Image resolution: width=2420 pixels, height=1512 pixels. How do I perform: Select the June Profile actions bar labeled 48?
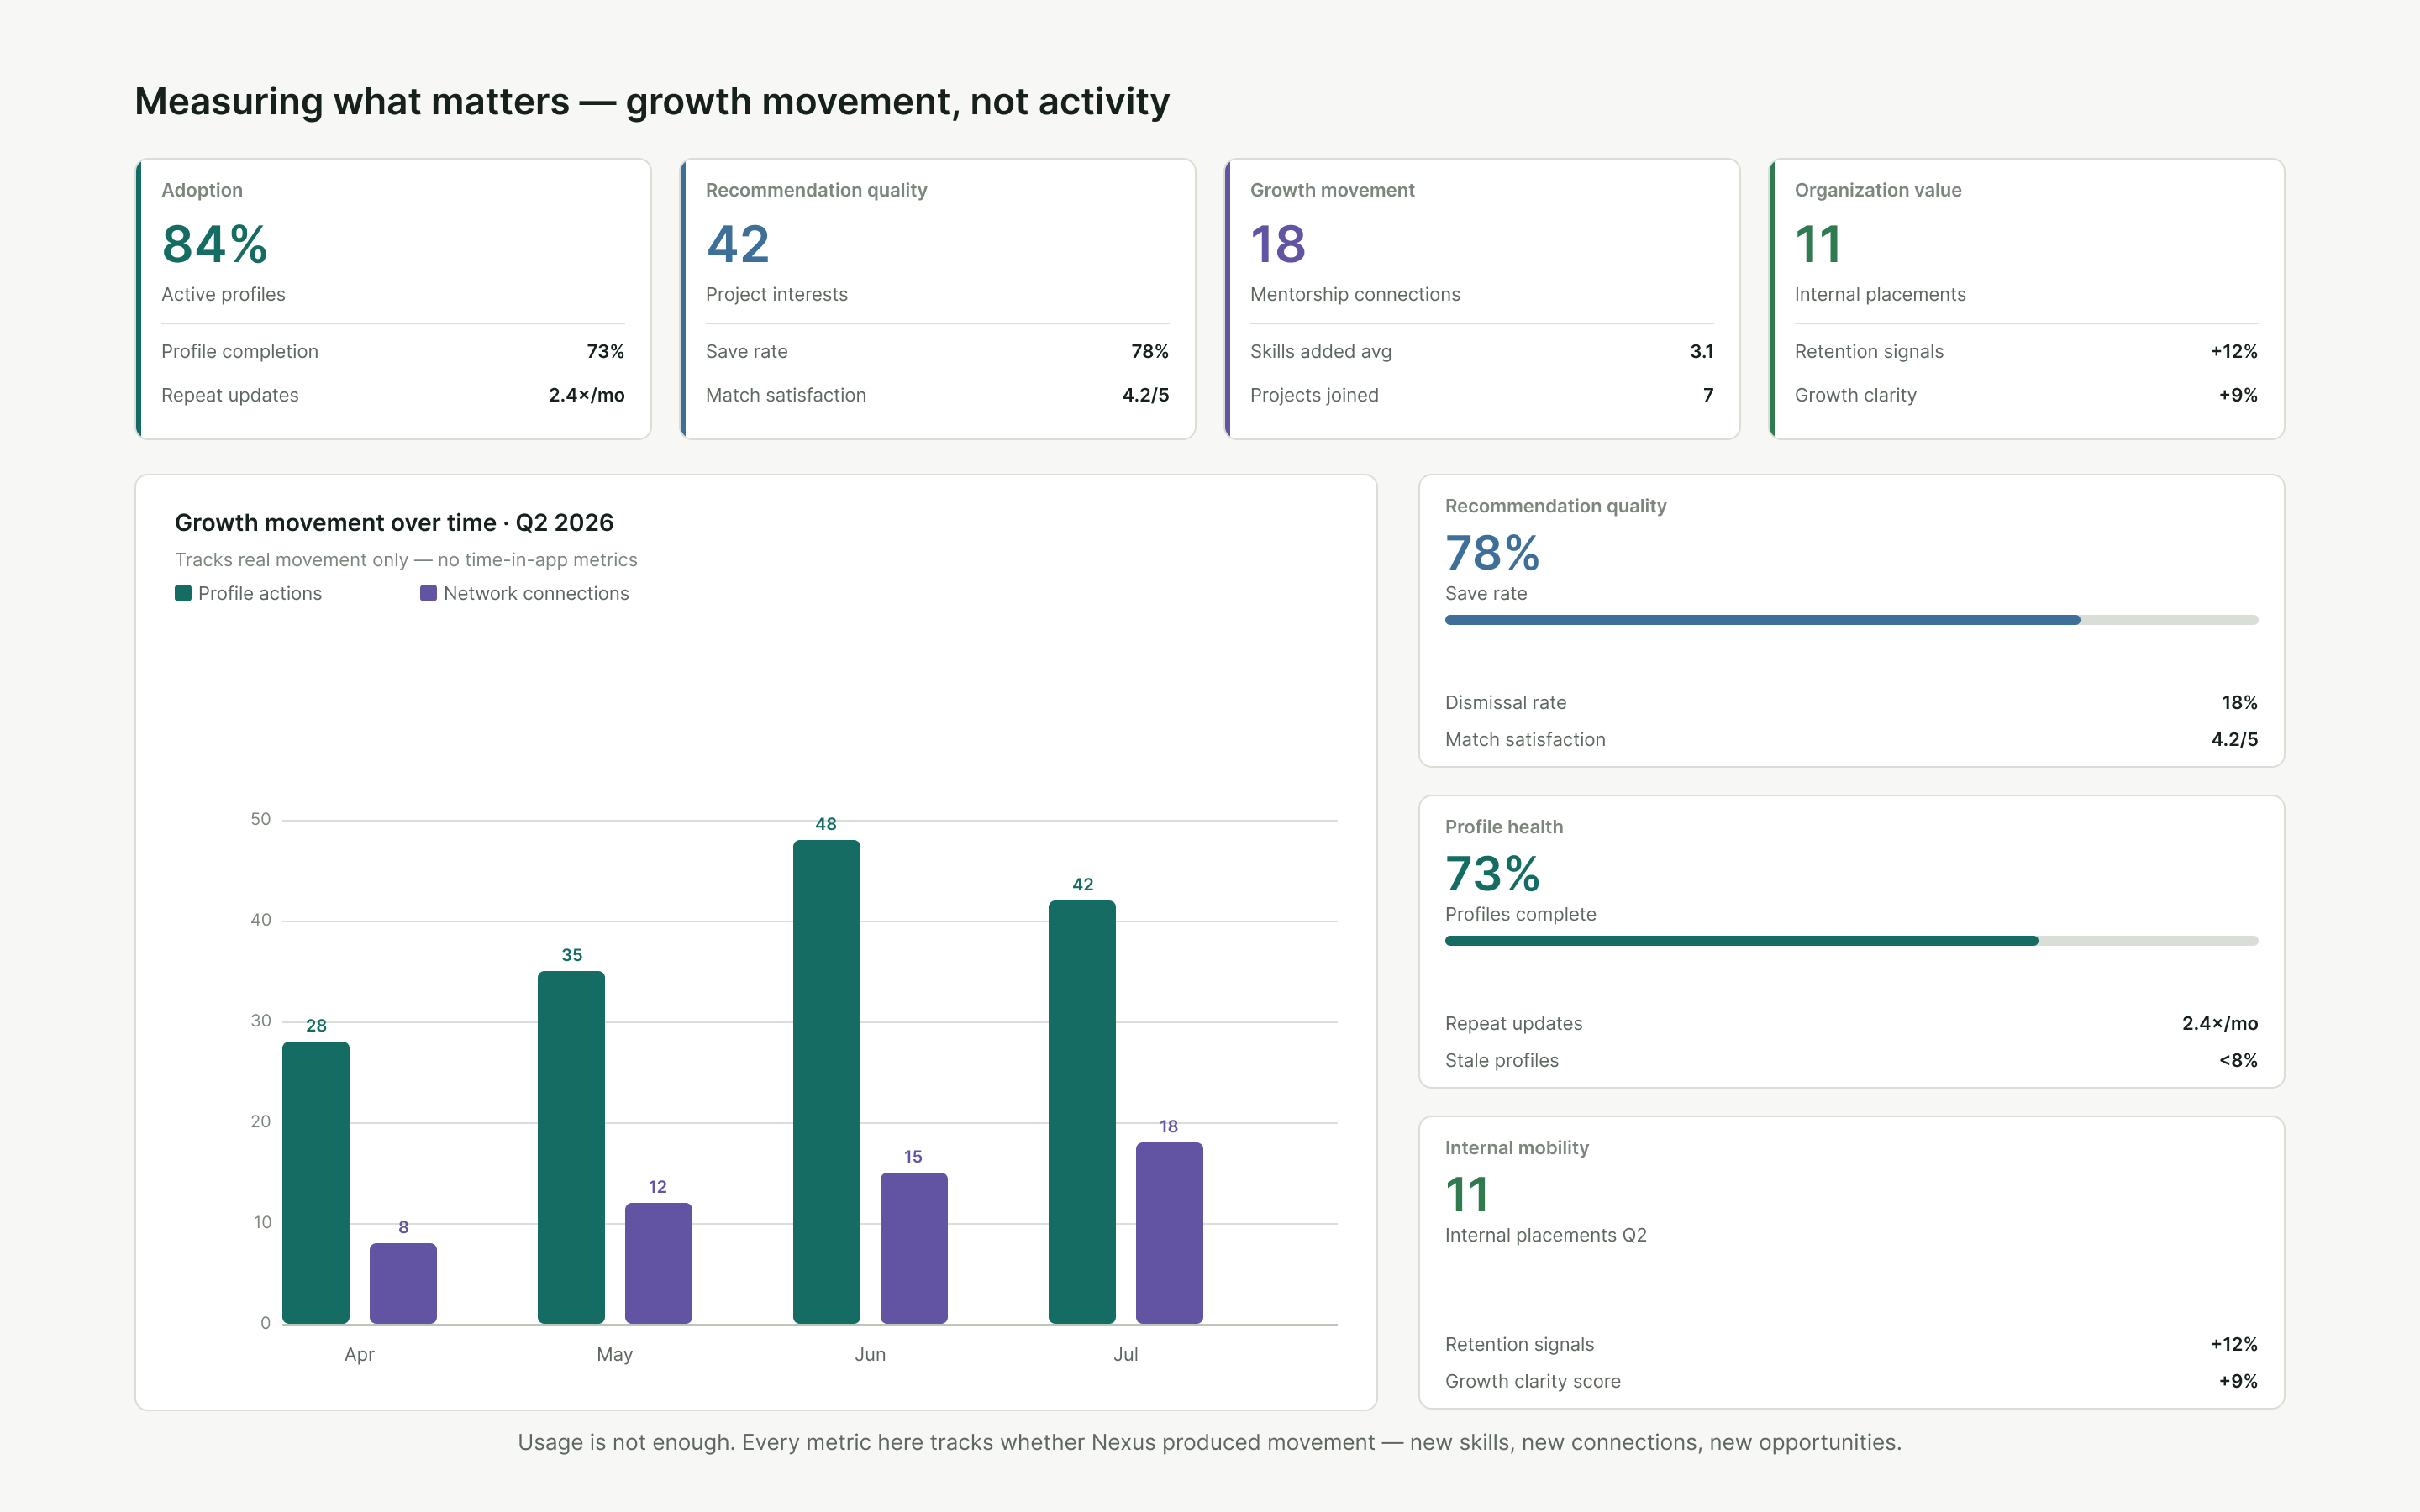tap(826, 1082)
